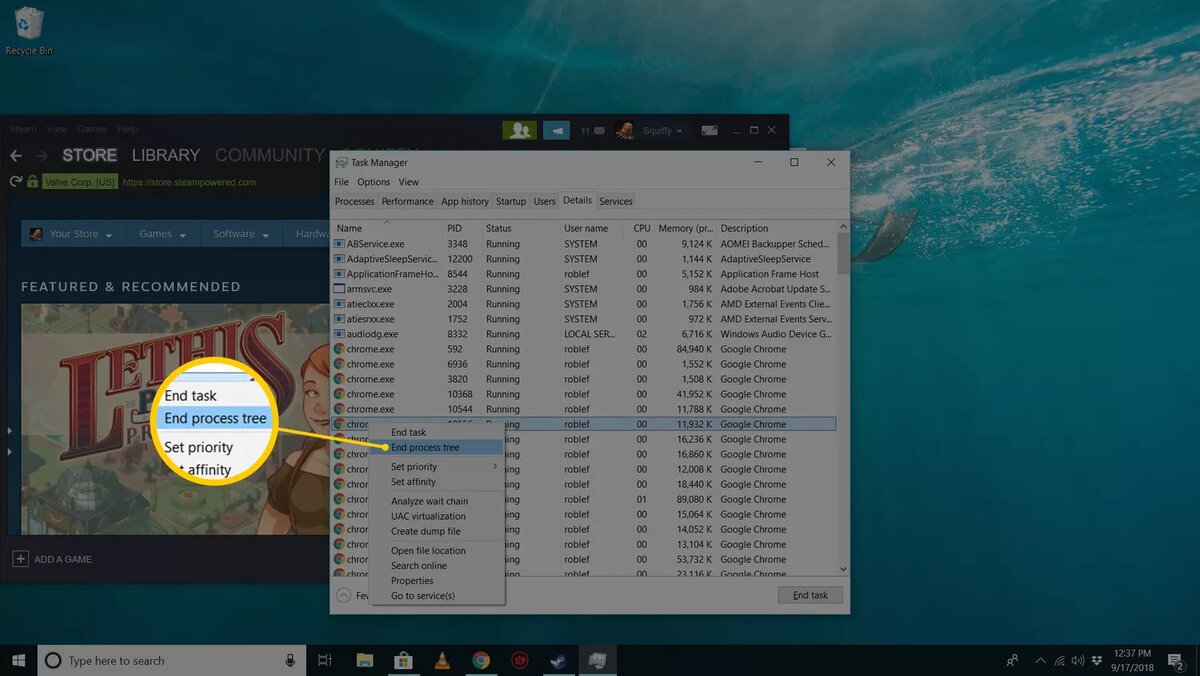Reload the Steam store page
The width and height of the screenshot is (1200, 676).
pos(15,182)
